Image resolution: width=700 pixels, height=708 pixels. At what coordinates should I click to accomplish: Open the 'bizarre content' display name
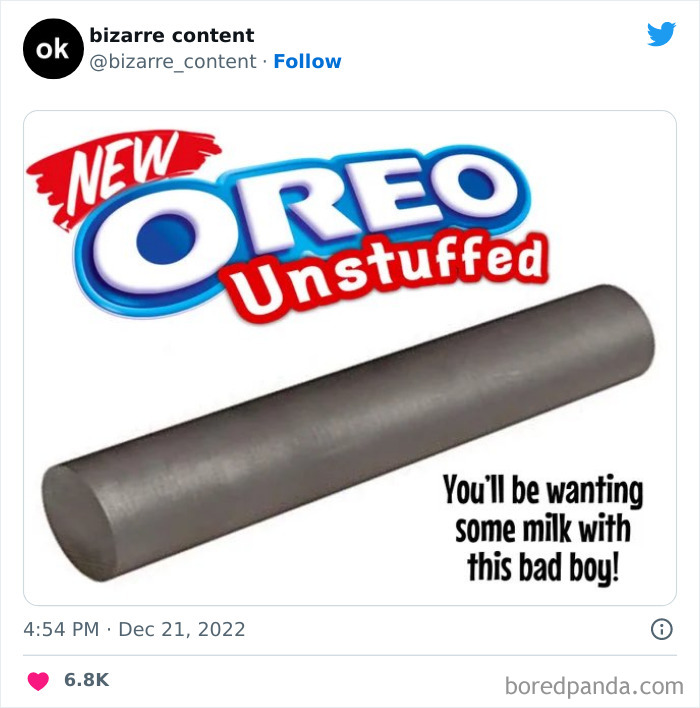tap(172, 35)
